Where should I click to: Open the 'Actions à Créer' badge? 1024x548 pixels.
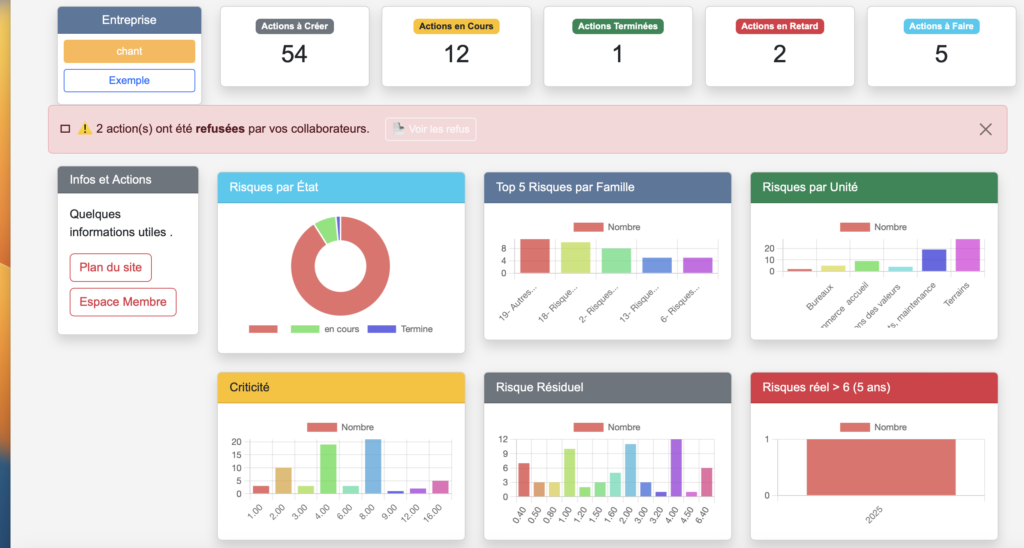click(x=295, y=26)
